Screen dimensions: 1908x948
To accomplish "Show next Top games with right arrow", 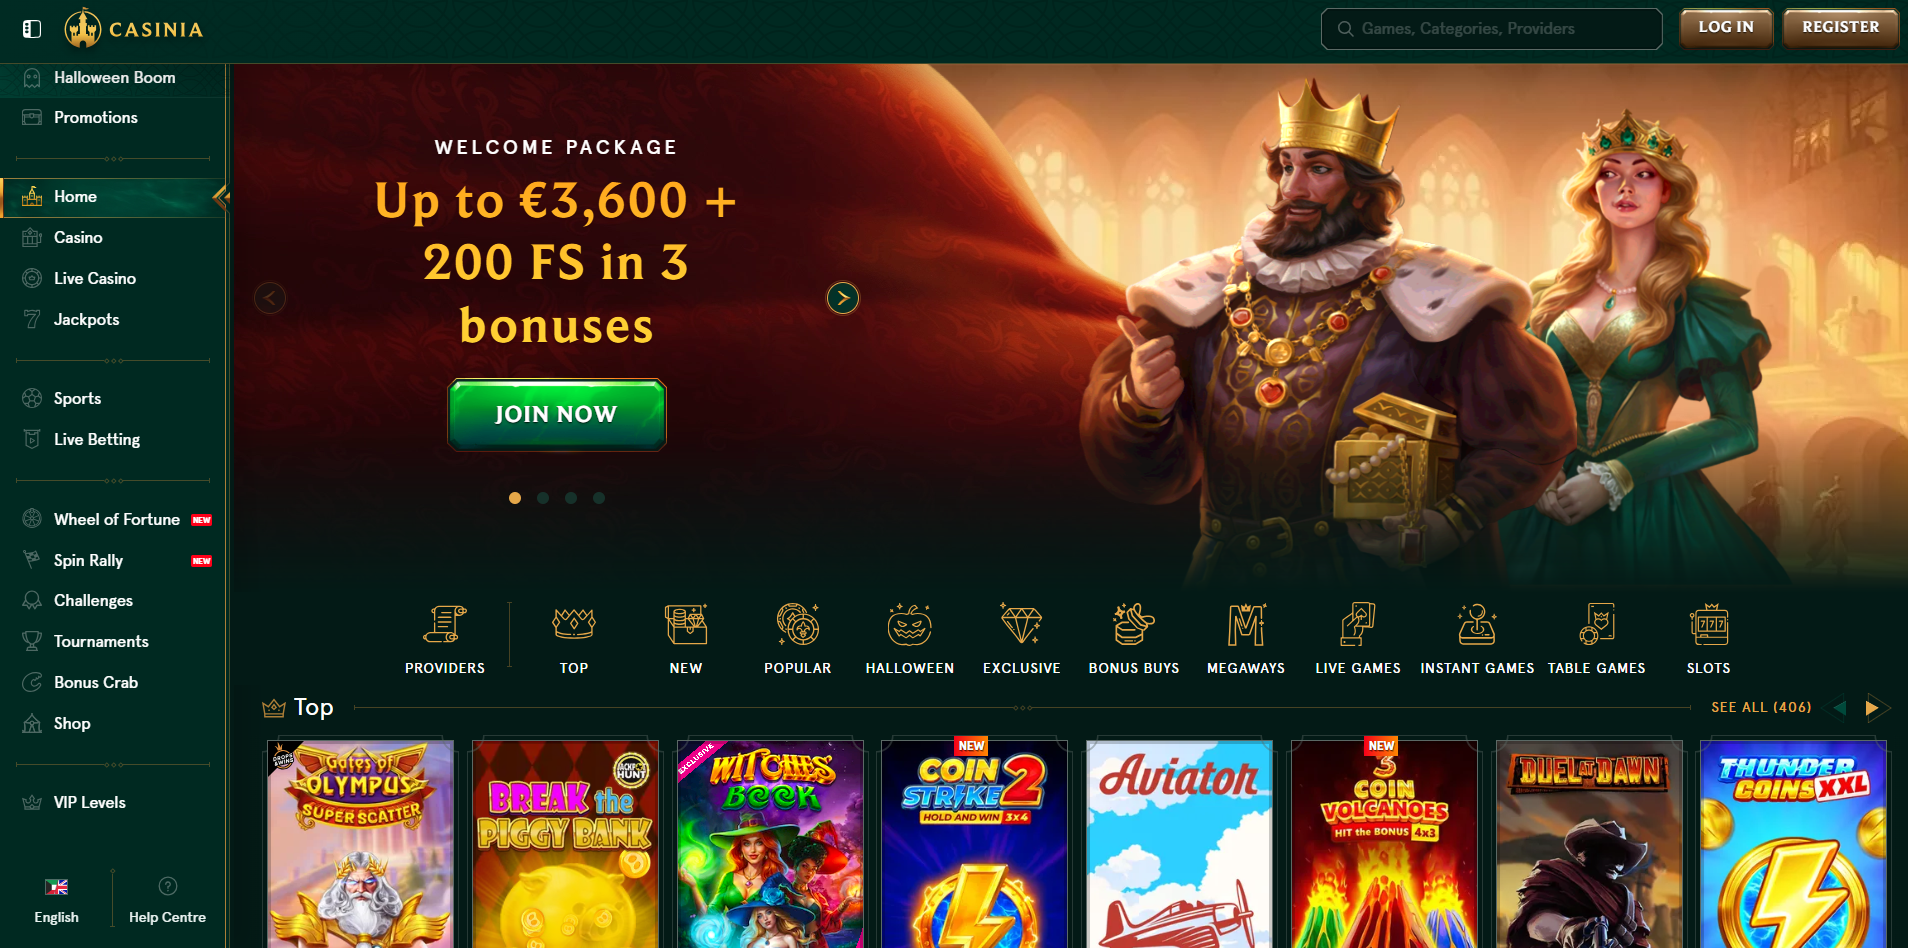I will point(1871,708).
